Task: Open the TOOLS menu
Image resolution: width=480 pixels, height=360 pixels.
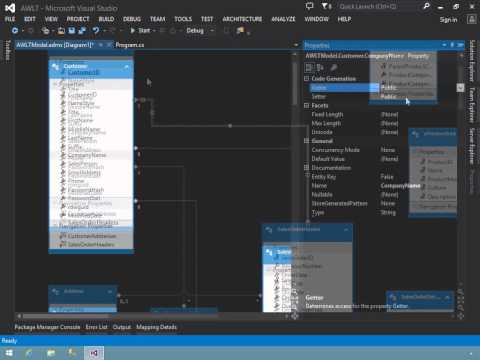Action: [183, 19]
